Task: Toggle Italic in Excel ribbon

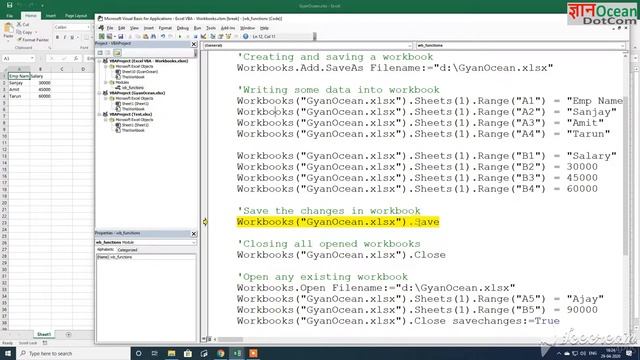Action: pyautogui.click(x=64, y=37)
